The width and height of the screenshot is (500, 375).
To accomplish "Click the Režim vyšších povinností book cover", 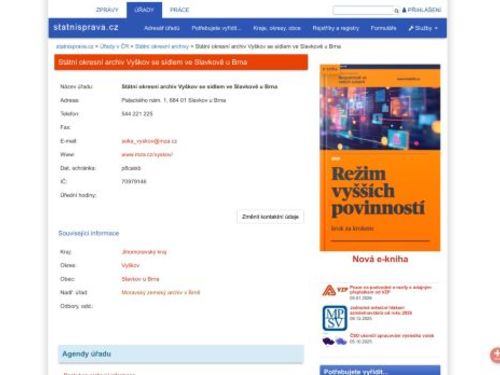I will click(380, 157).
